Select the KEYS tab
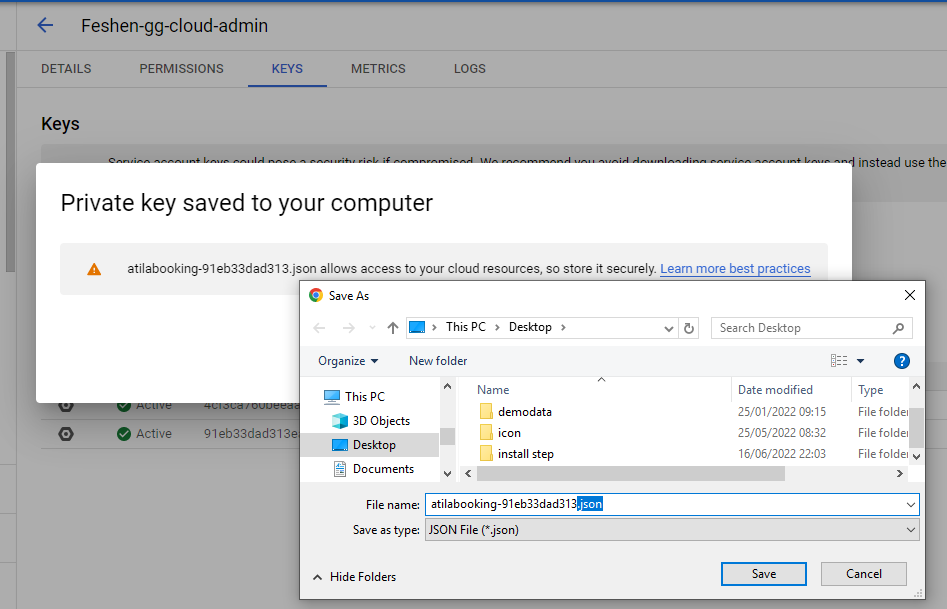Image resolution: width=947 pixels, height=609 pixels. 287,69
